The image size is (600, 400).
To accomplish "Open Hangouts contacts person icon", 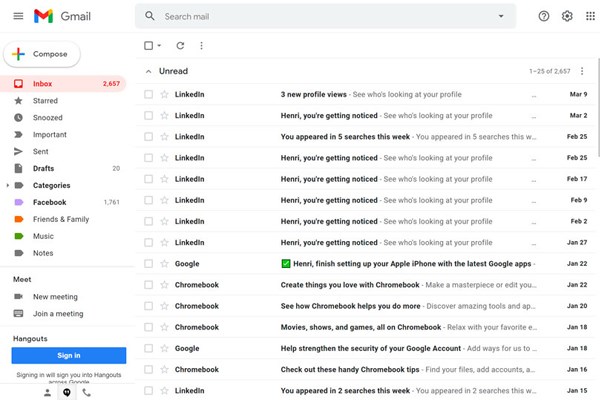I will pyautogui.click(x=47, y=392).
